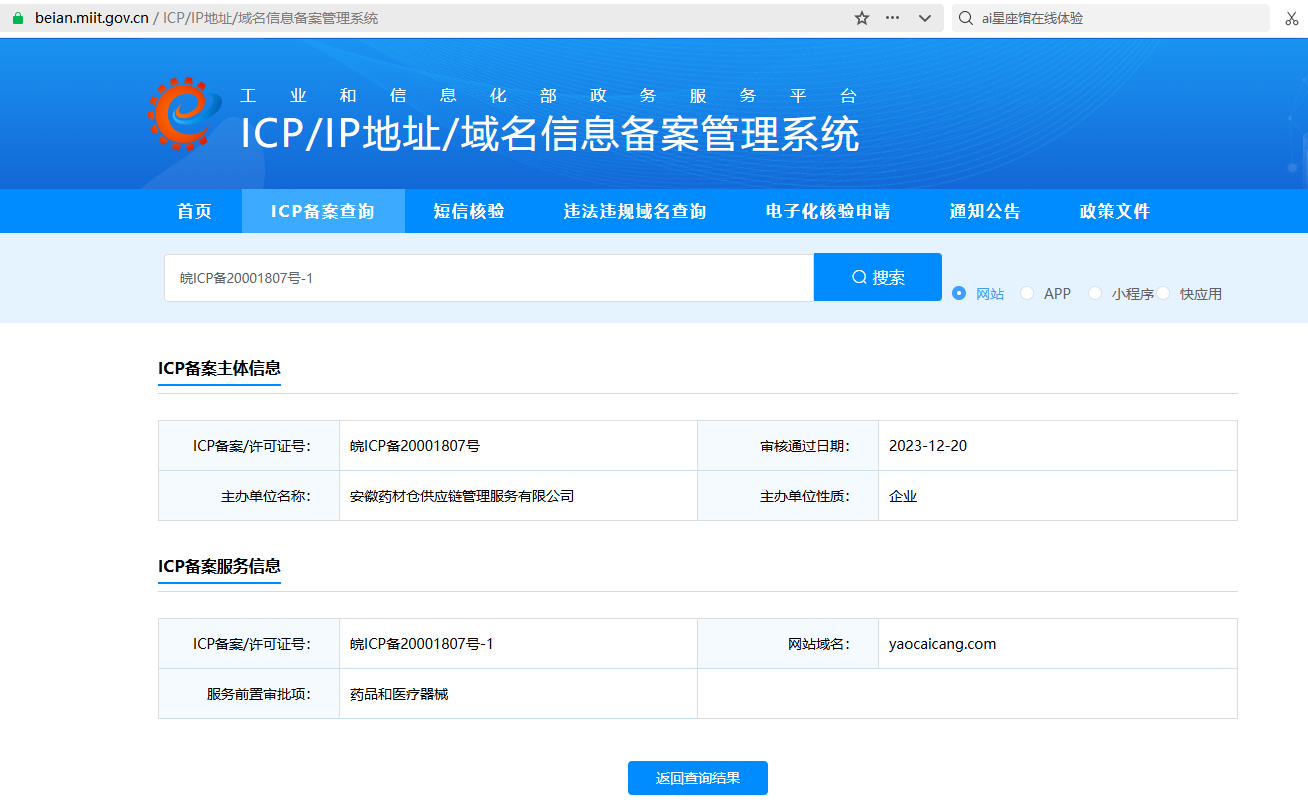1308x805 pixels.
Task: Open the 电子化核验申请 tab
Action: (x=828, y=211)
